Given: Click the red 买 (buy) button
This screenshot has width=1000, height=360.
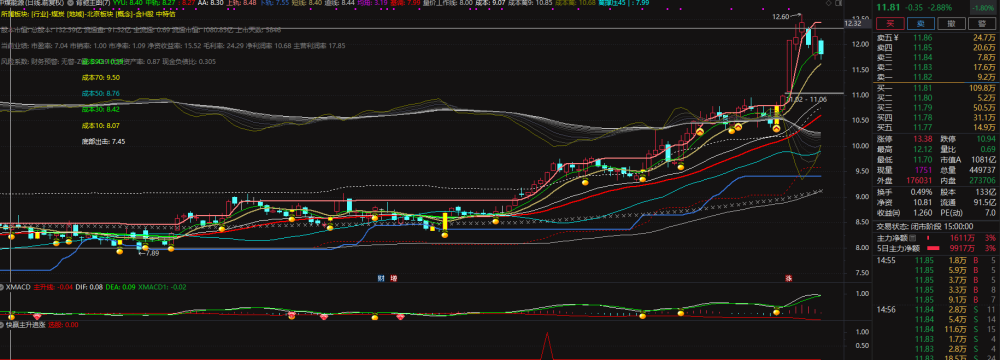Looking at the screenshot, I should tap(885, 24).
